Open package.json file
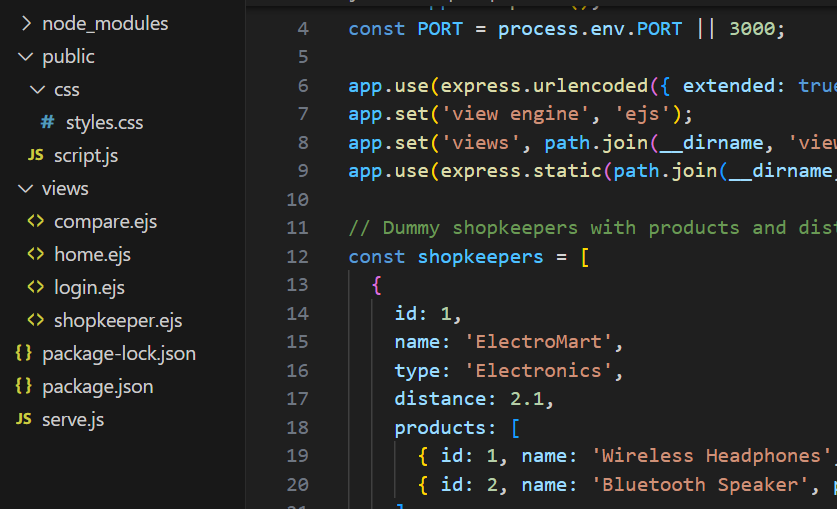This screenshot has height=509, width=837. click(98, 387)
